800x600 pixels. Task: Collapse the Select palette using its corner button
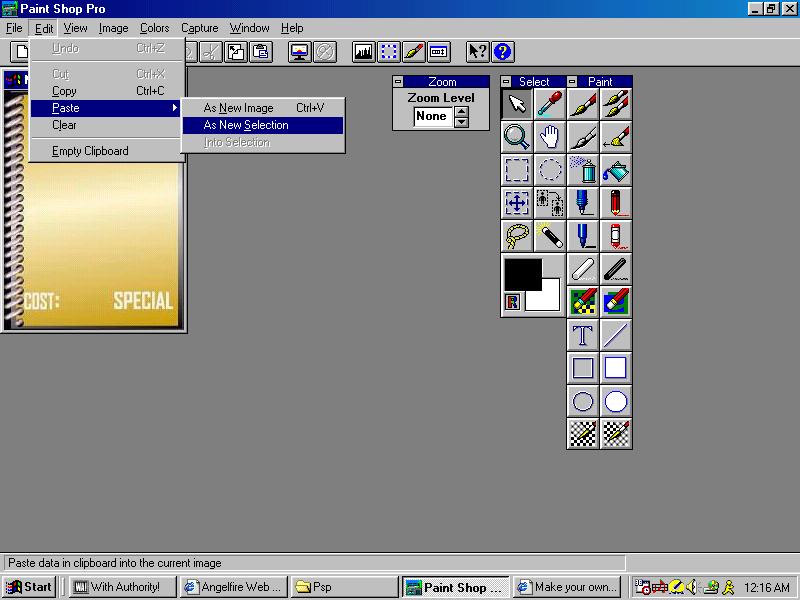[506, 82]
